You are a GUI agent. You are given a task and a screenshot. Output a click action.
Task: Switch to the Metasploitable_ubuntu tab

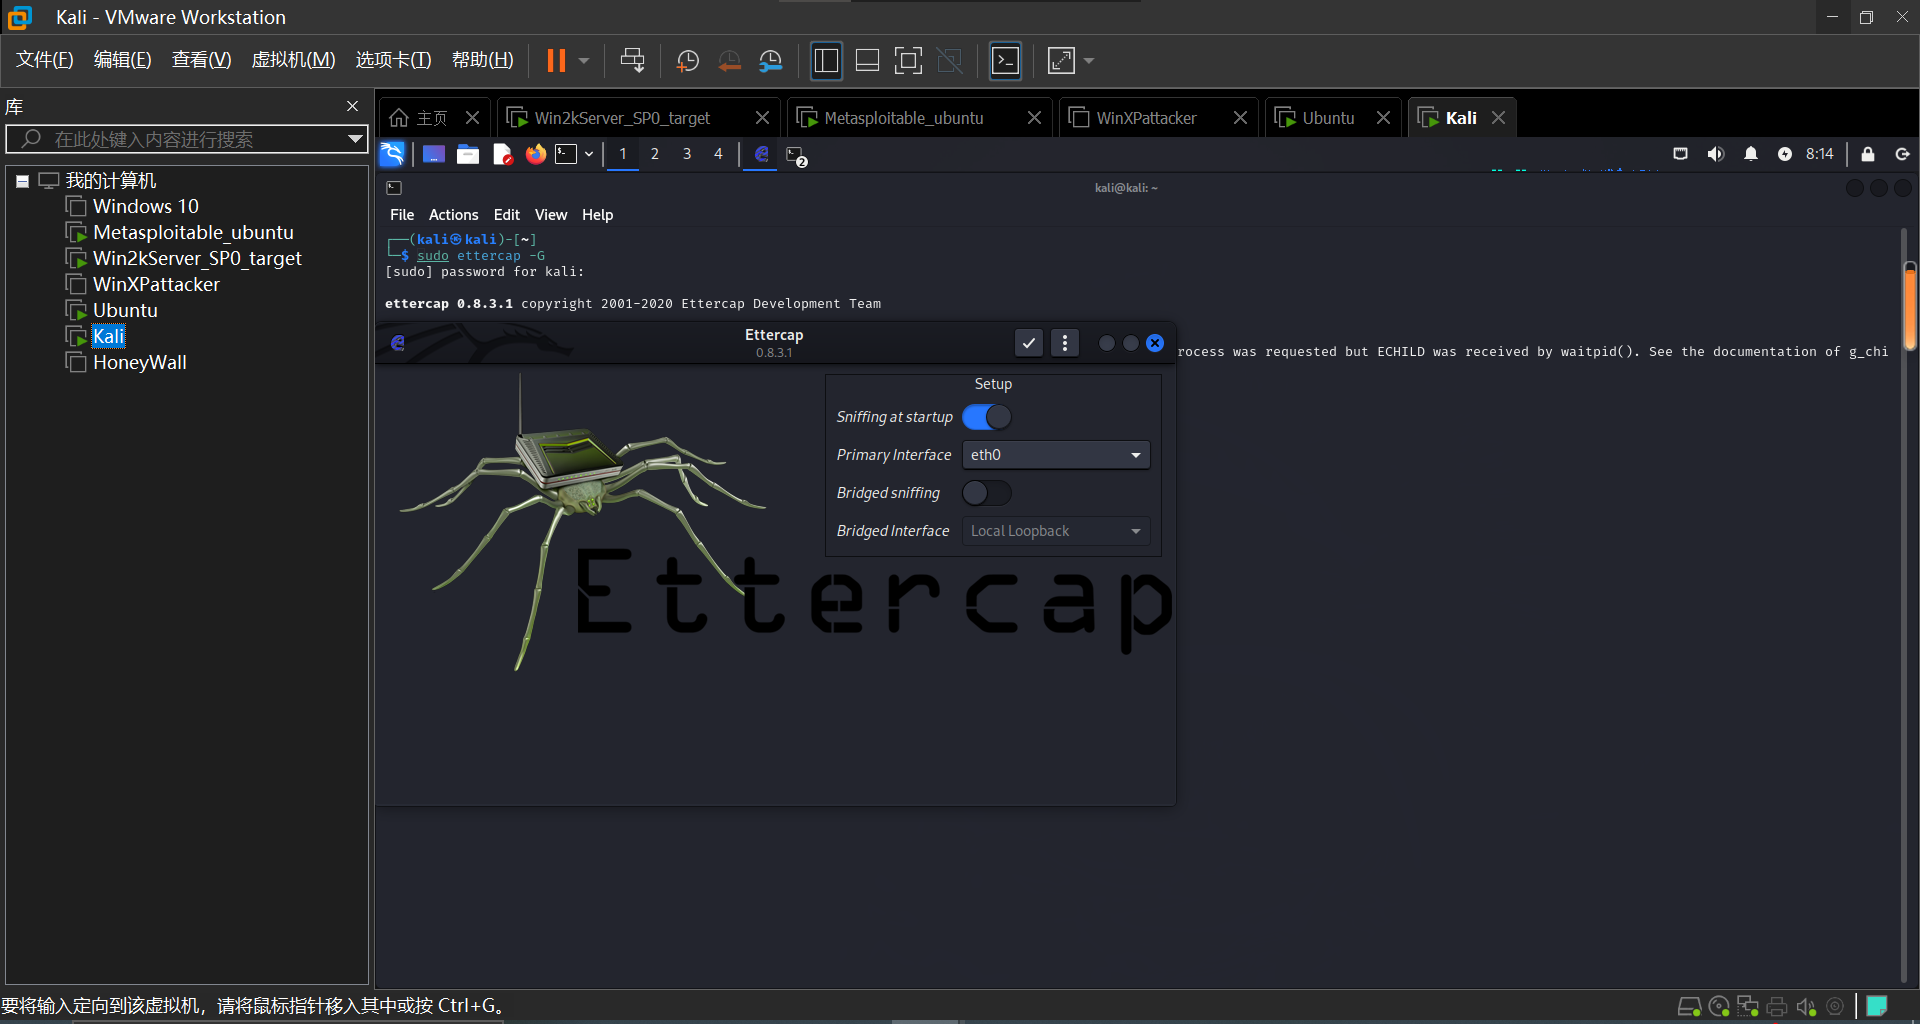918,118
